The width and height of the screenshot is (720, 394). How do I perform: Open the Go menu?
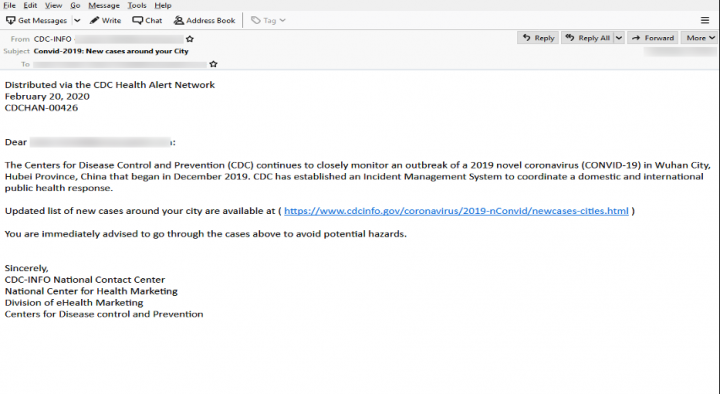click(x=75, y=6)
